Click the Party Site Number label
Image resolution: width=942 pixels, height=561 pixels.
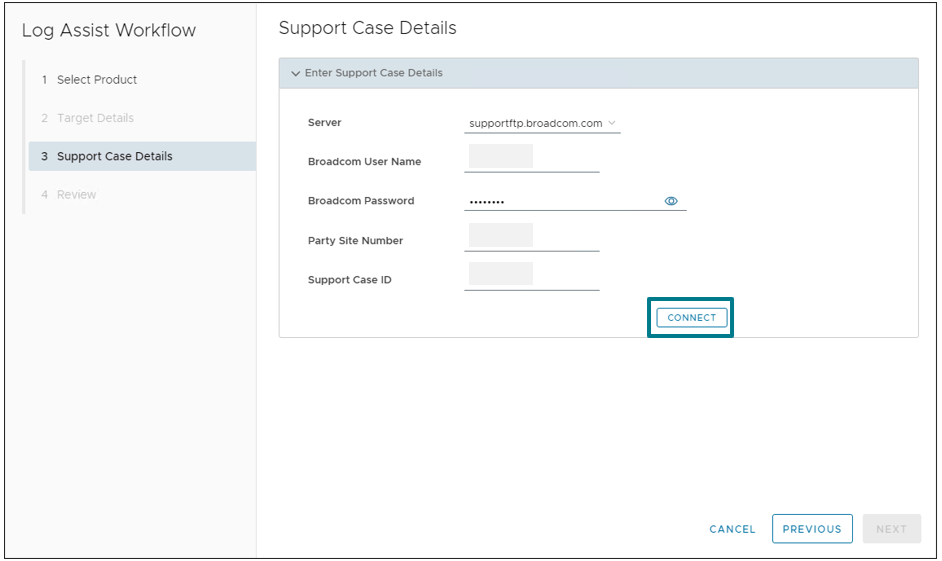coord(355,241)
